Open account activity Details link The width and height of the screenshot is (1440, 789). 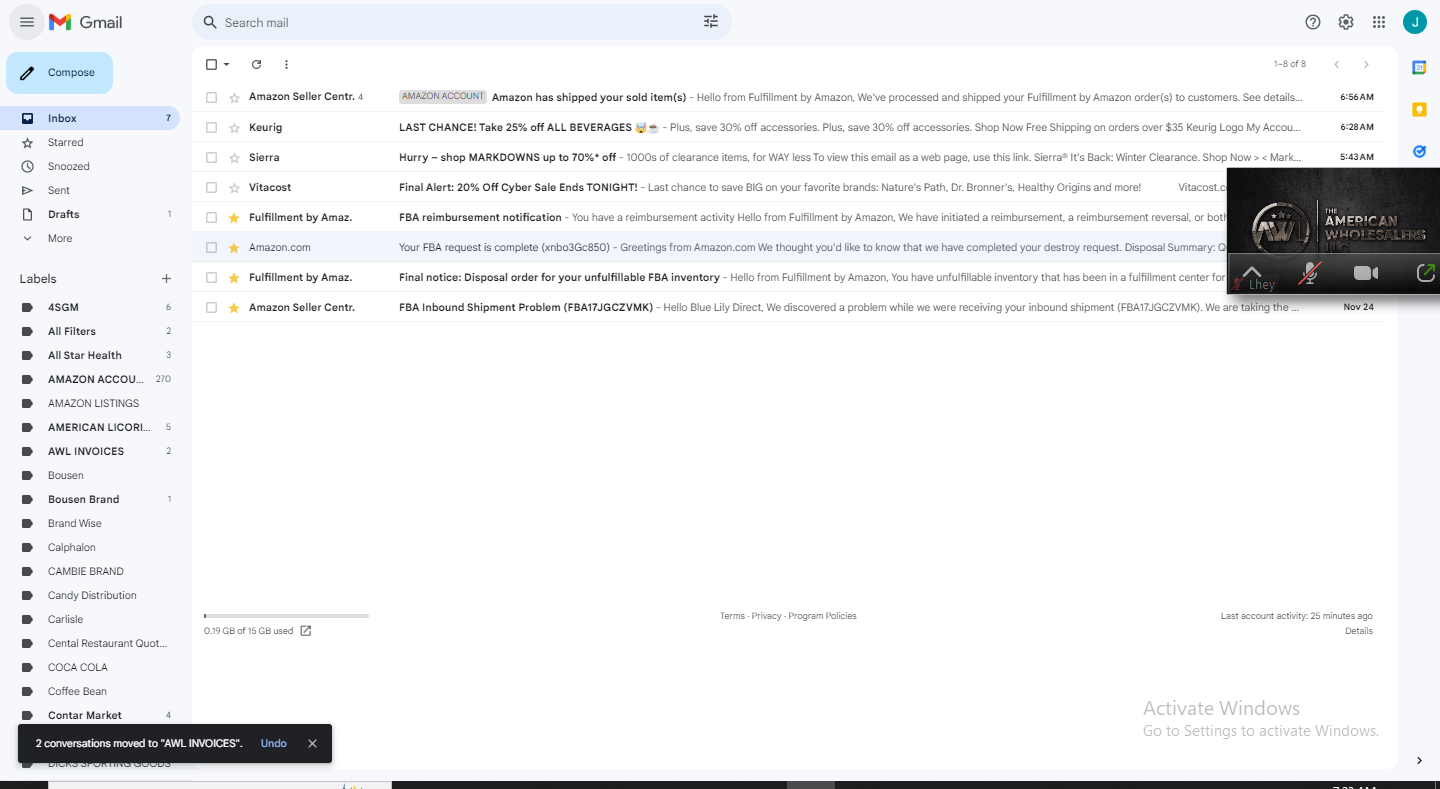tap(1359, 631)
